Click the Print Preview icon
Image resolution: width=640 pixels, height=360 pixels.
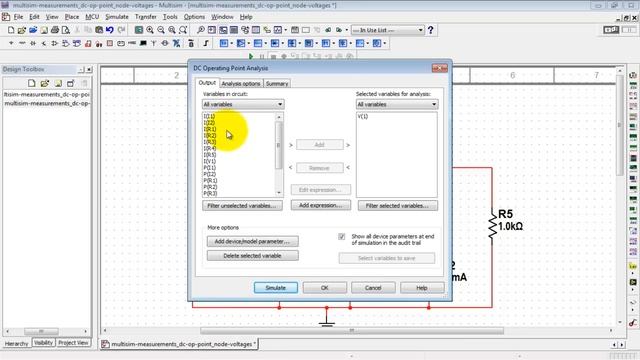[x=66, y=30]
